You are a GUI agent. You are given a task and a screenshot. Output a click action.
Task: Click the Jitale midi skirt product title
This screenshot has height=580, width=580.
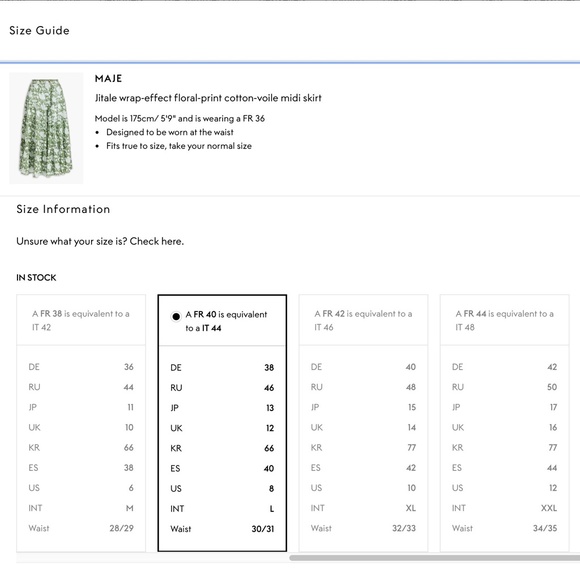[208, 98]
